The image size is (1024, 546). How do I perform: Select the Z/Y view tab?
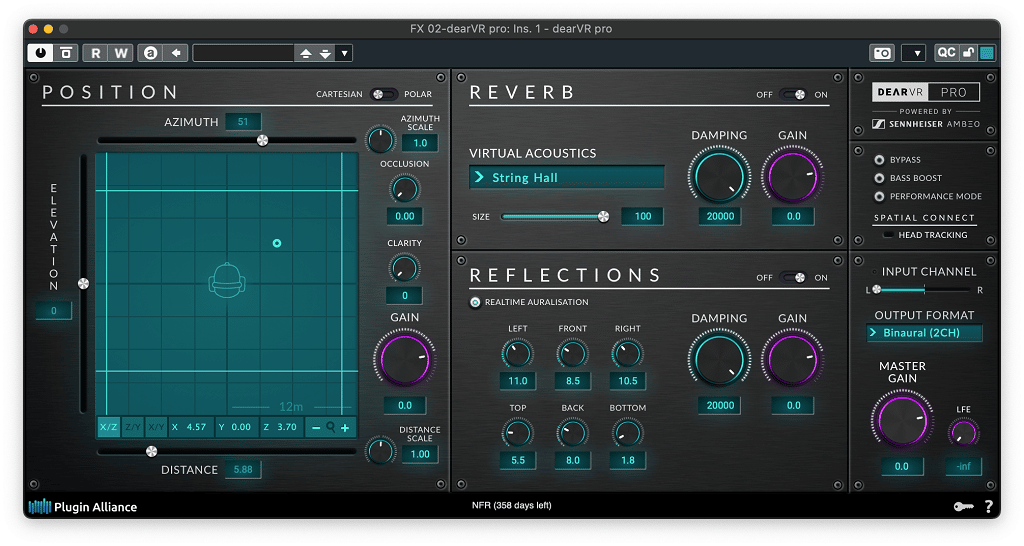133,427
